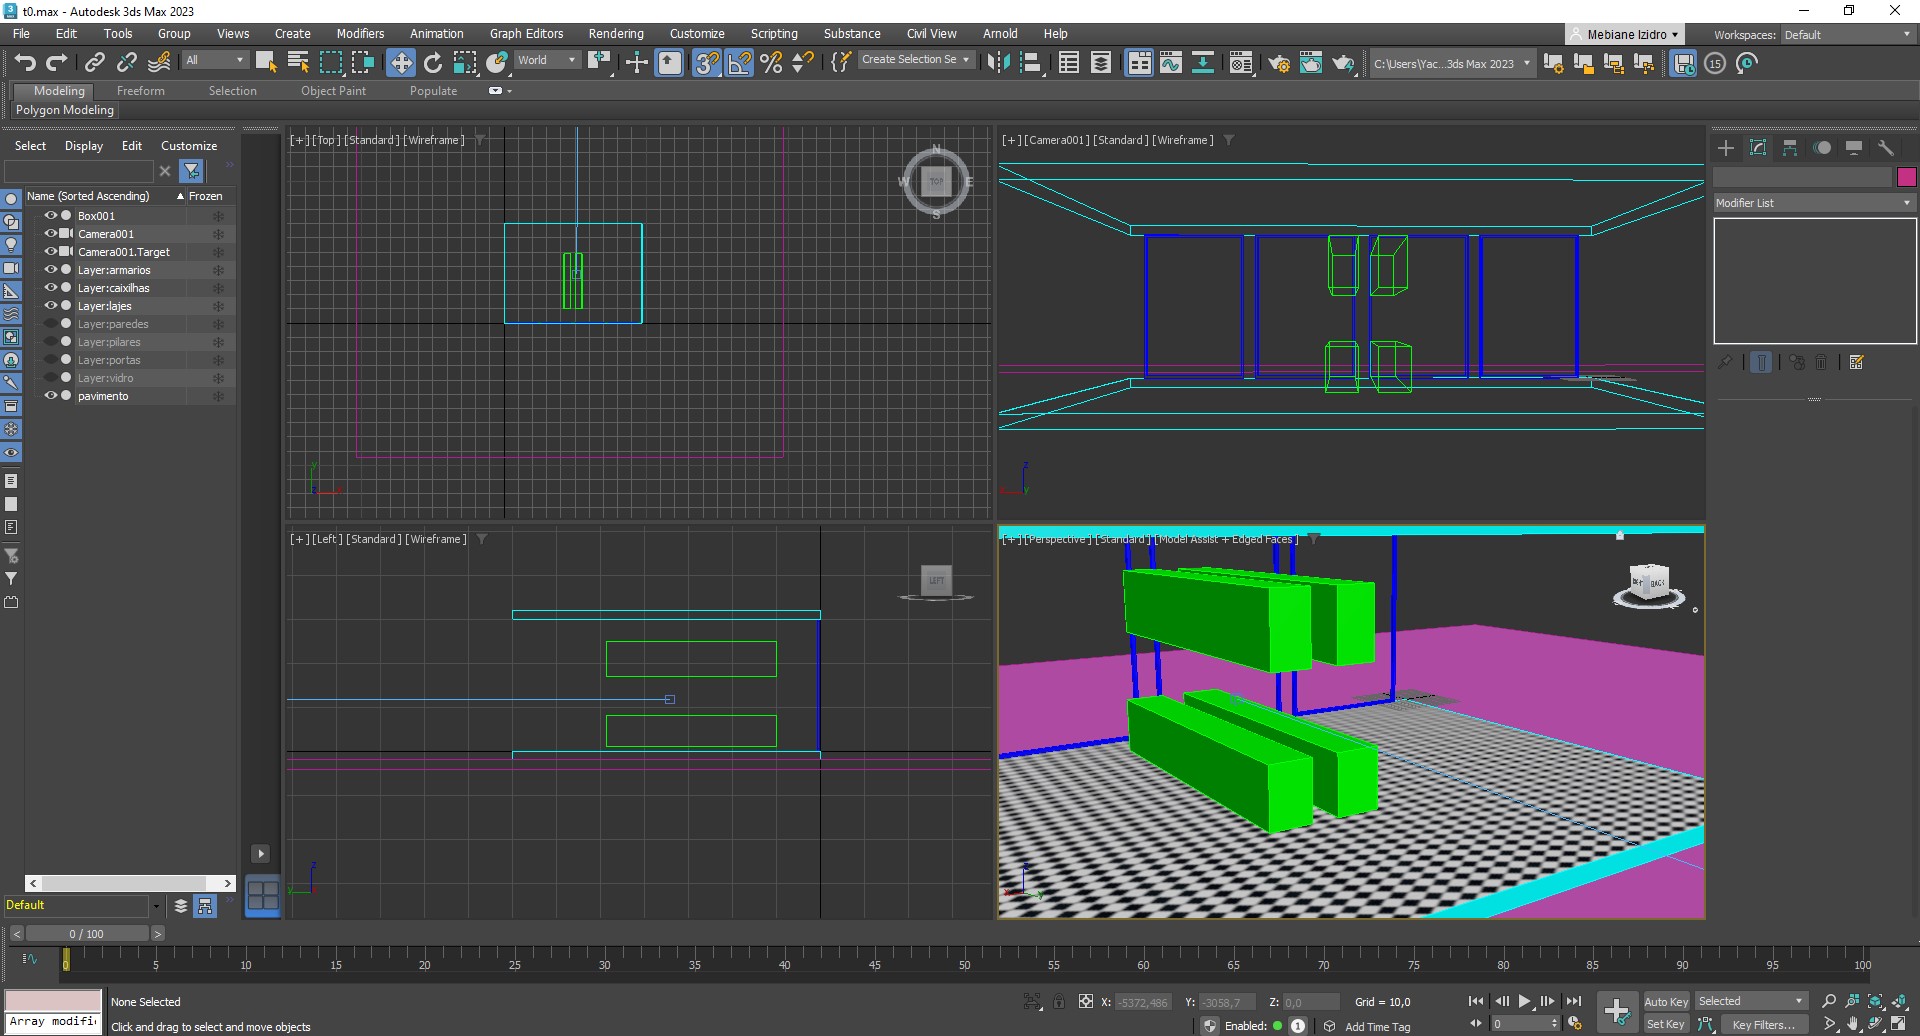Open the Workspaces Default dropdown
Screen dimensions: 1920x1036
point(1847,35)
